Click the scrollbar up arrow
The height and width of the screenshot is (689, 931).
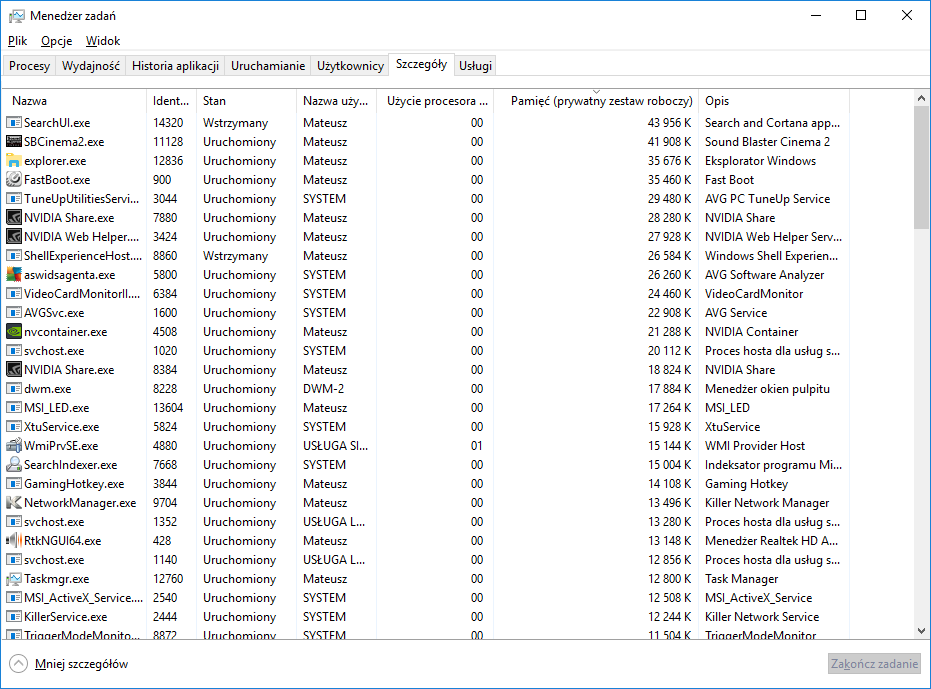tap(921, 98)
